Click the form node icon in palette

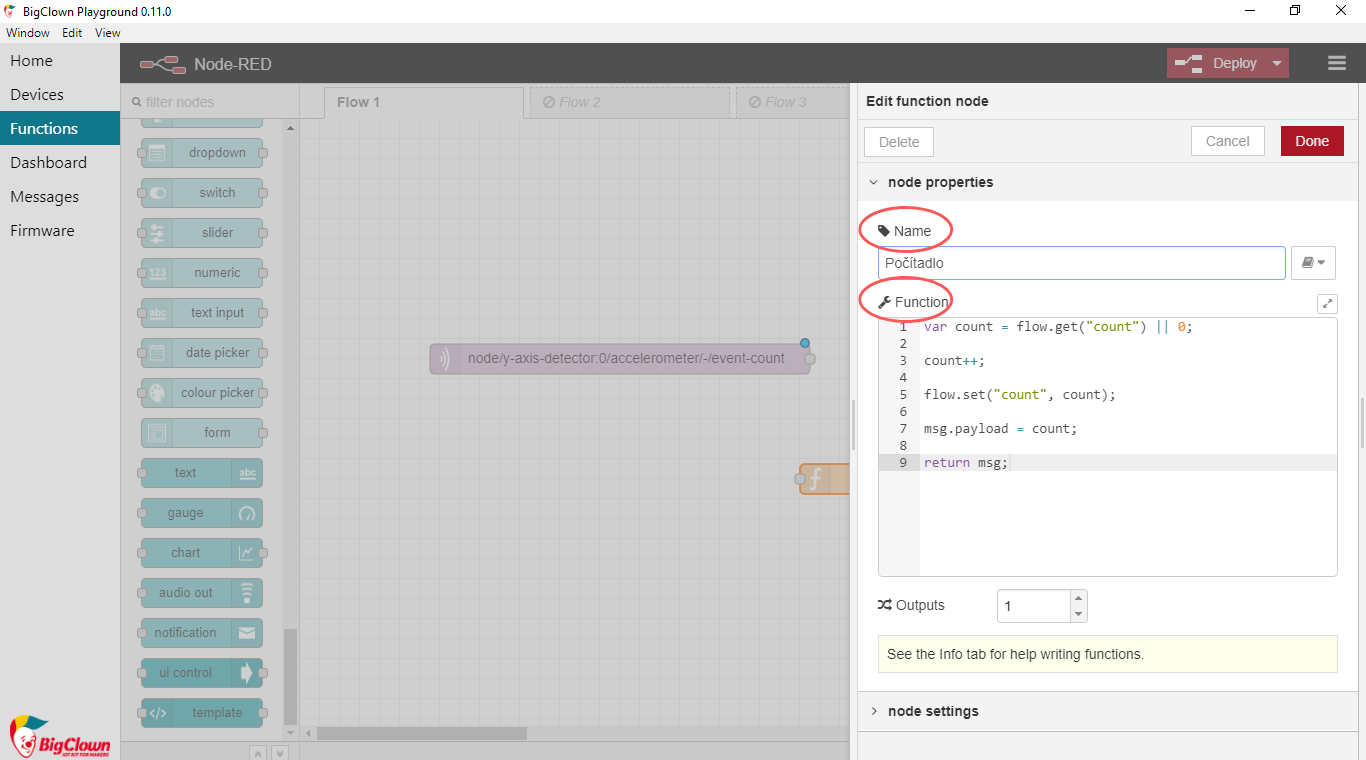coord(157,433)
